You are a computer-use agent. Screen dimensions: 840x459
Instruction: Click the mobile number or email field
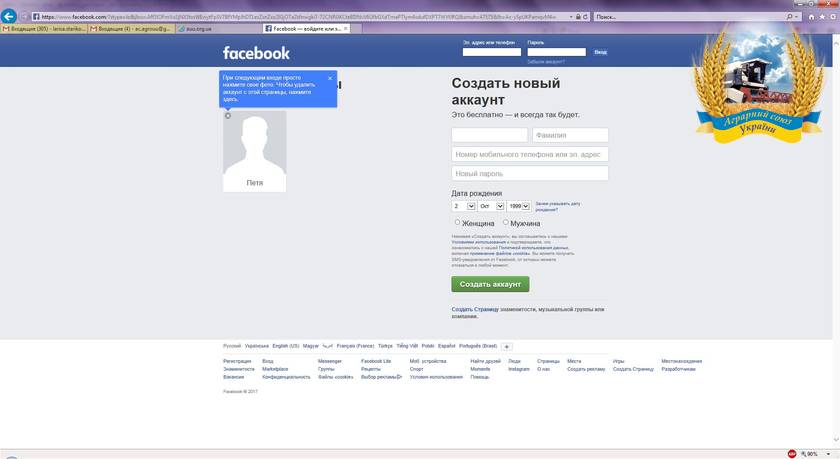click(530, 154)
